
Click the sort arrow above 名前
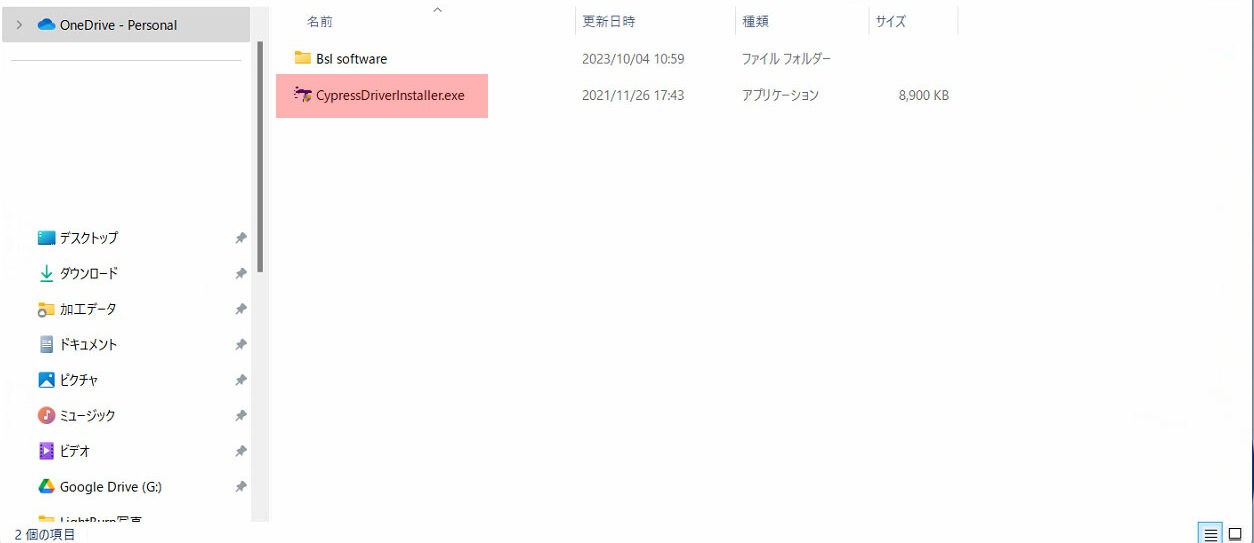pos(437,10)
